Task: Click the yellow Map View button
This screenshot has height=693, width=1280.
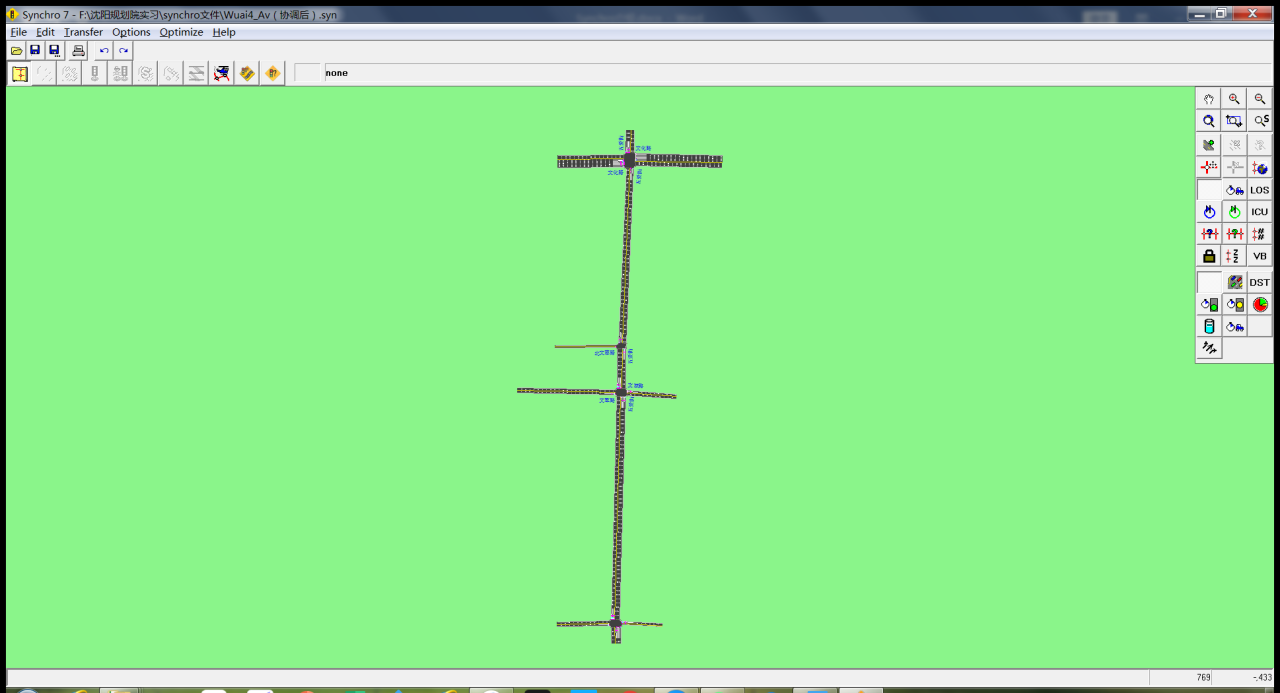Action: click(19, 73)
